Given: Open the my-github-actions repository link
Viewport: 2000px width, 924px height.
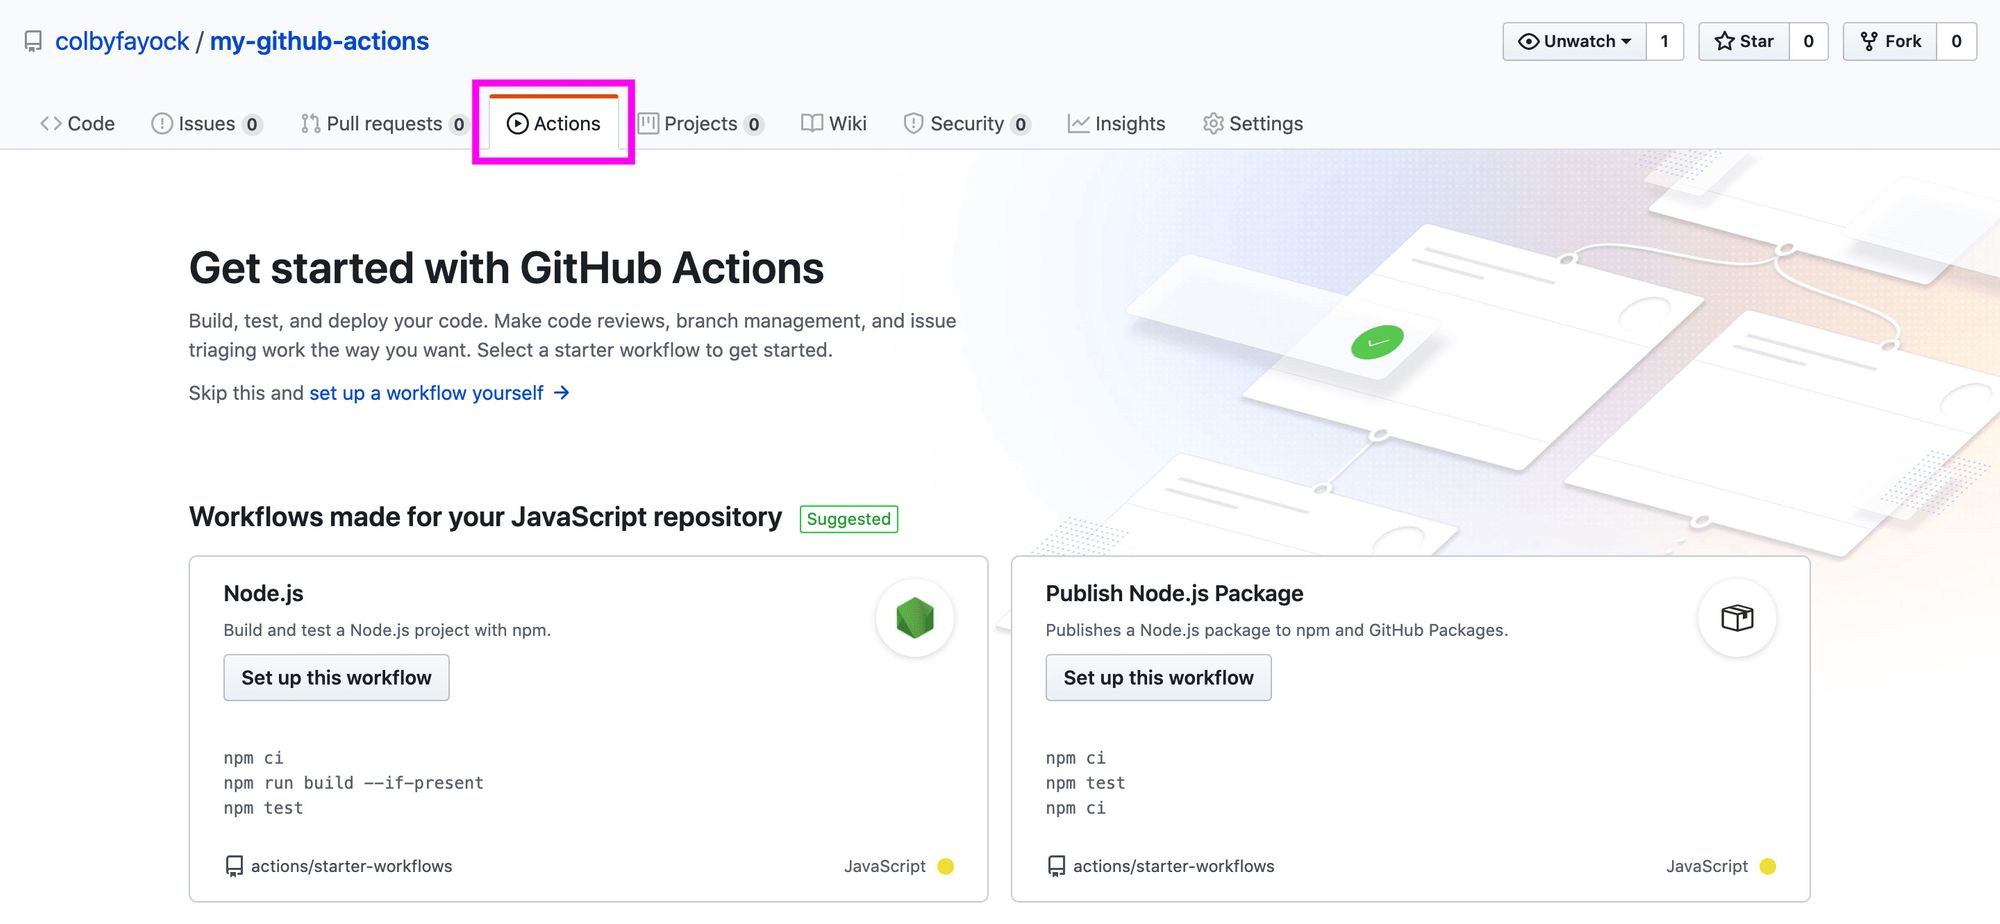Looking at the screenshot, I should (319, 41).
